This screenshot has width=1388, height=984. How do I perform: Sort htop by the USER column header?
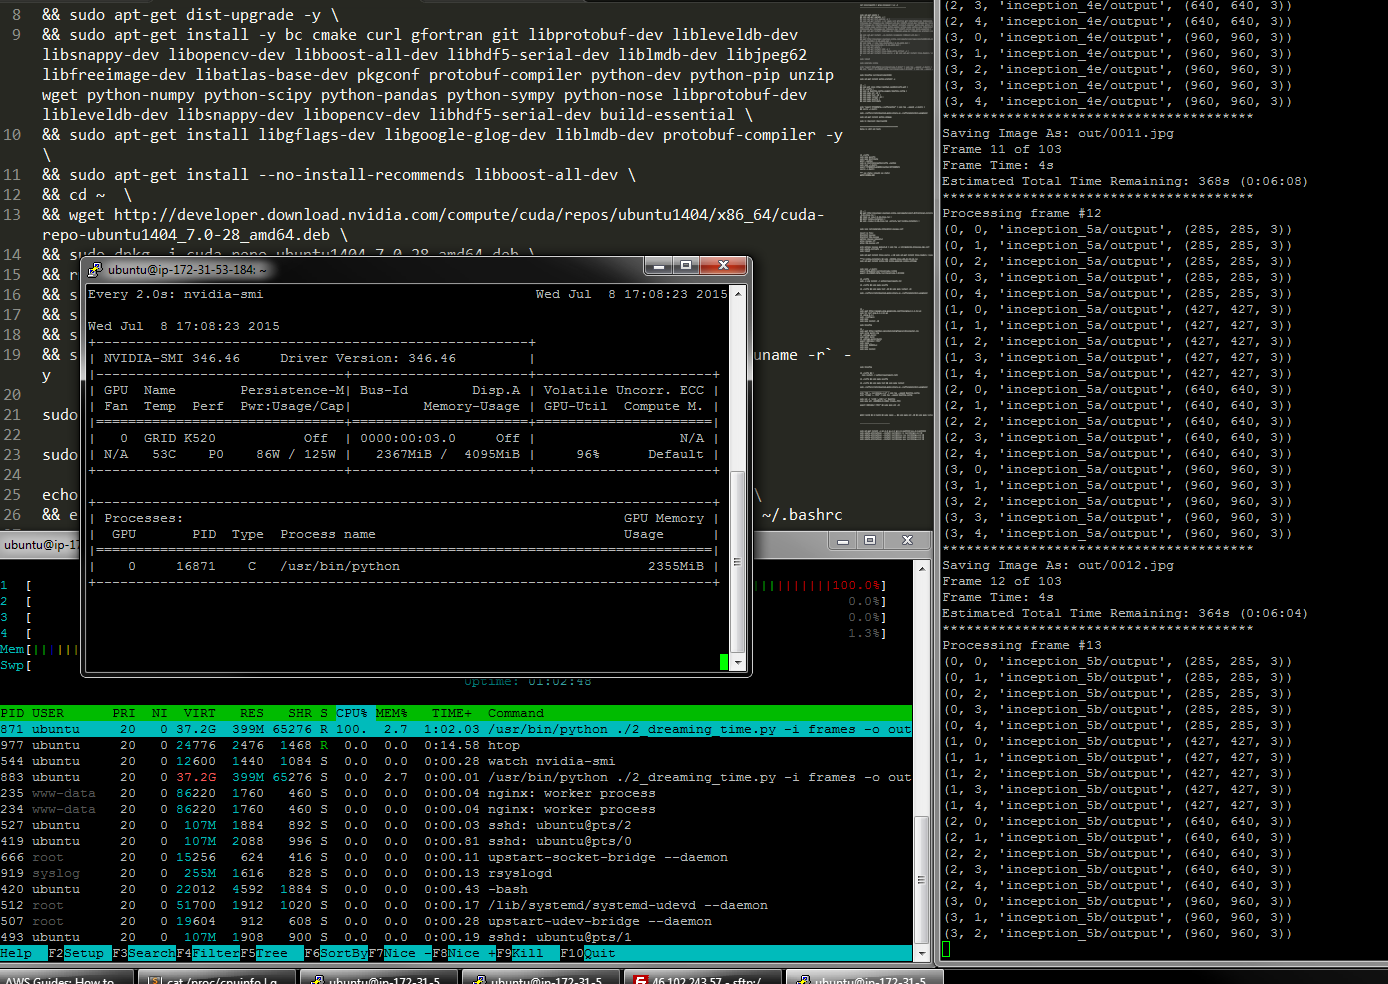(48, 713)
